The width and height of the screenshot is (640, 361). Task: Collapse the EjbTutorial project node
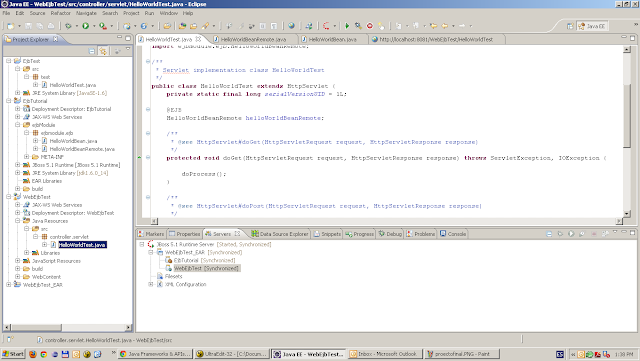coord(9,101)
